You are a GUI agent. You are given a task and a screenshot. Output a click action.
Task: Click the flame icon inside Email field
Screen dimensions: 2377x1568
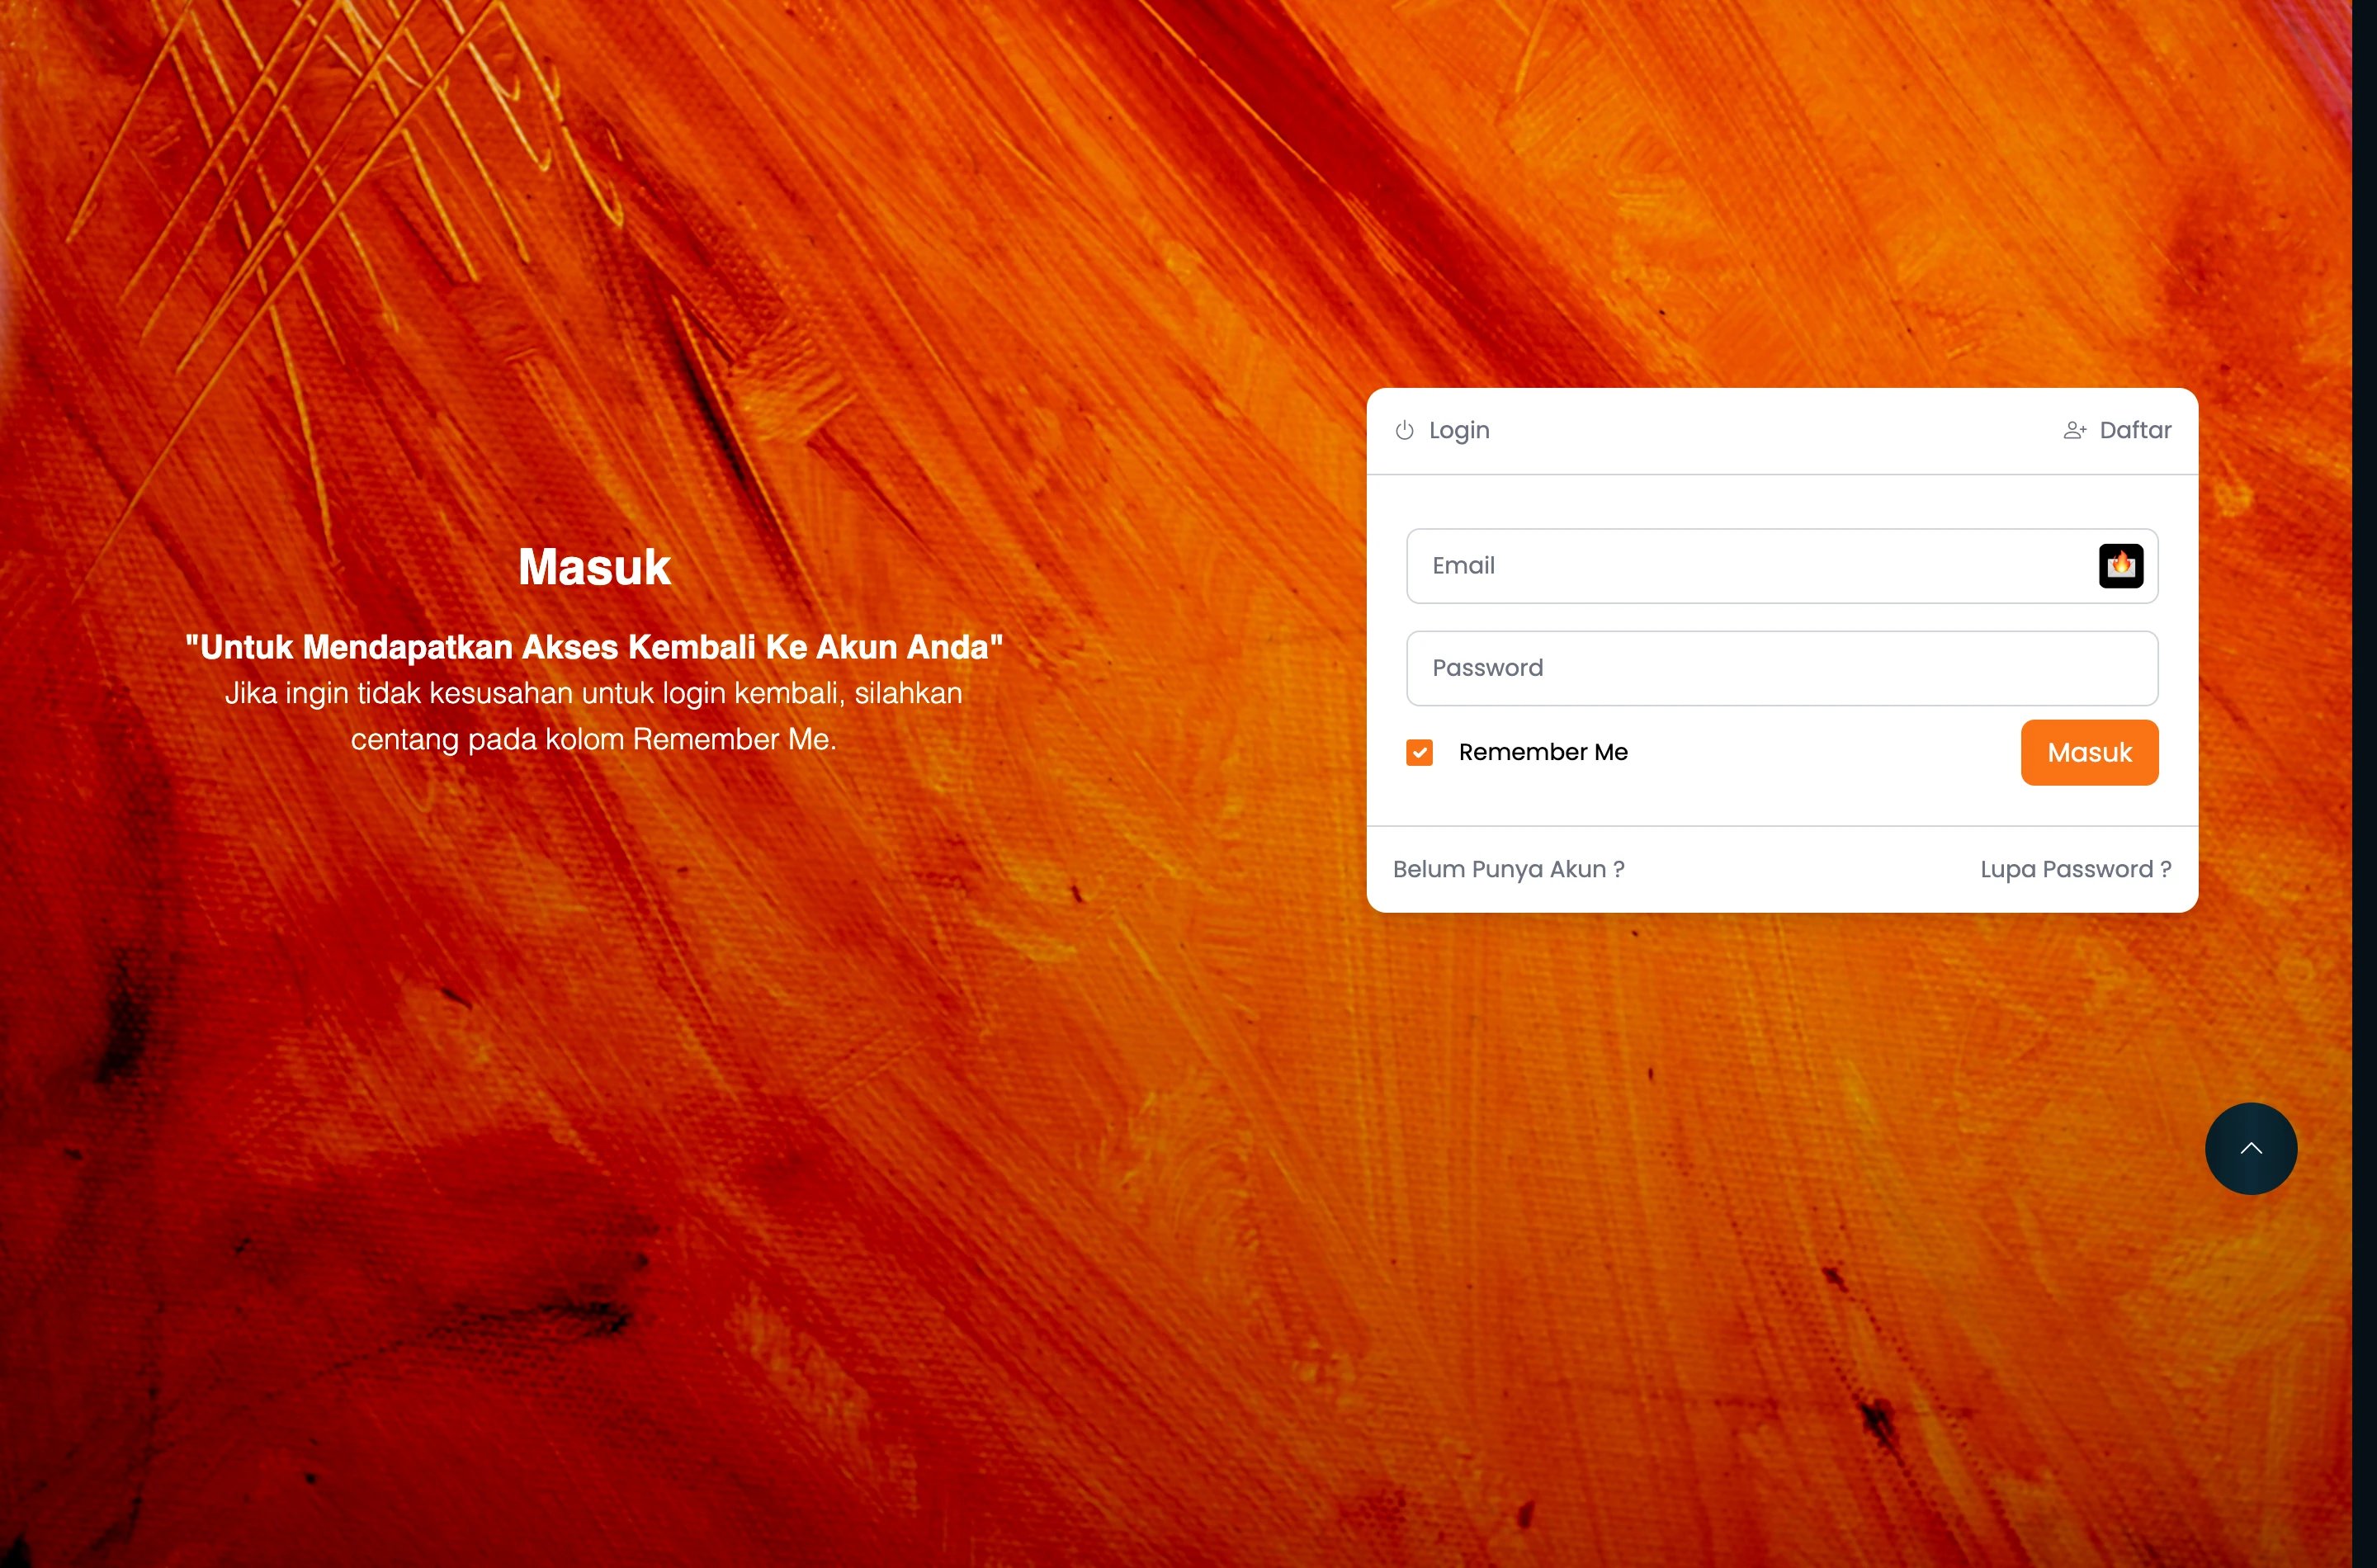click(x=2120, y=566)
